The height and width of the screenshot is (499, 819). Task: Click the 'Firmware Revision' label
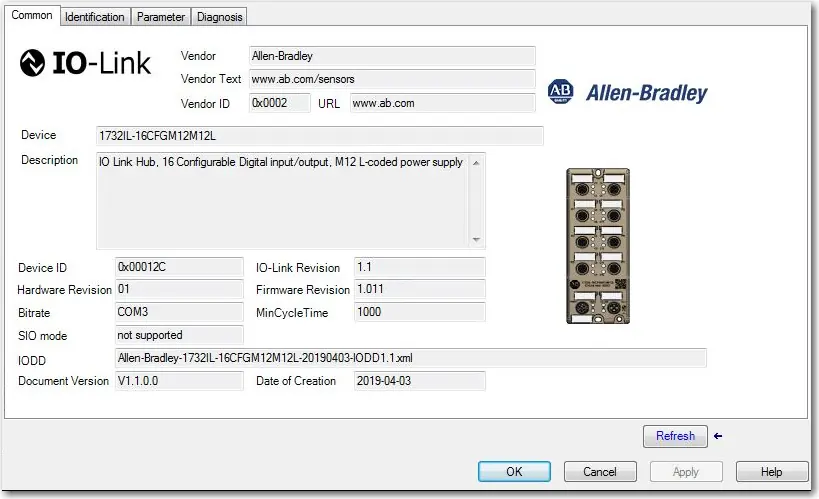coord(302,290)
